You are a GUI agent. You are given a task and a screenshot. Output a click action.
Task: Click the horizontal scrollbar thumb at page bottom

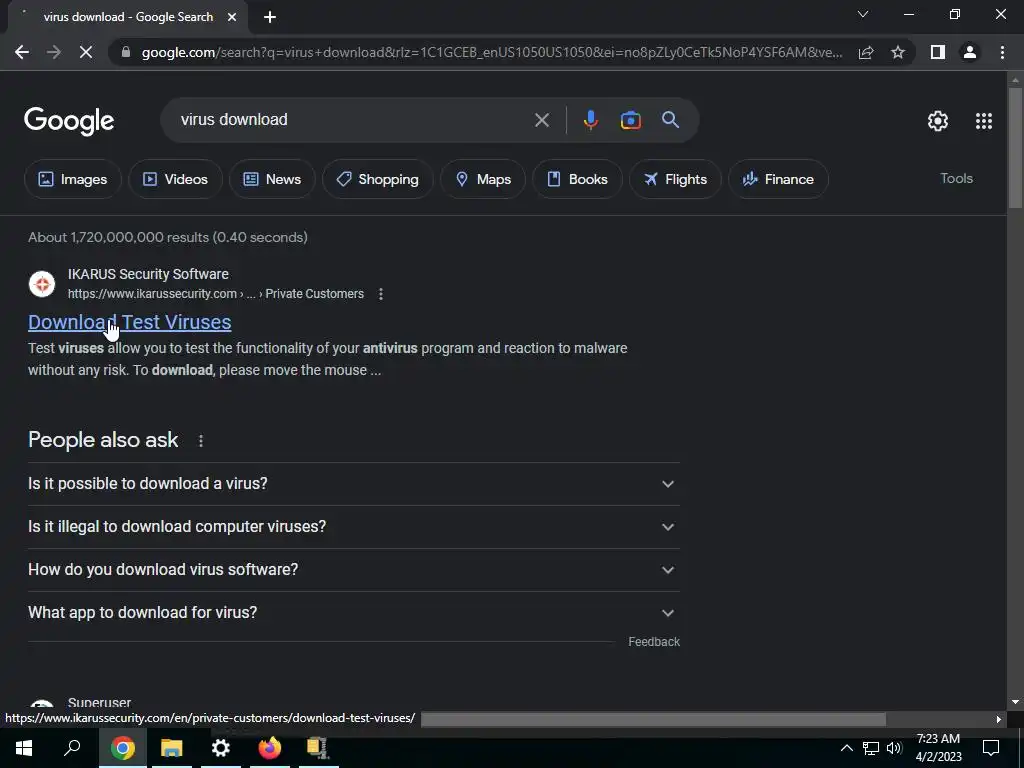(x=653, y=719)
